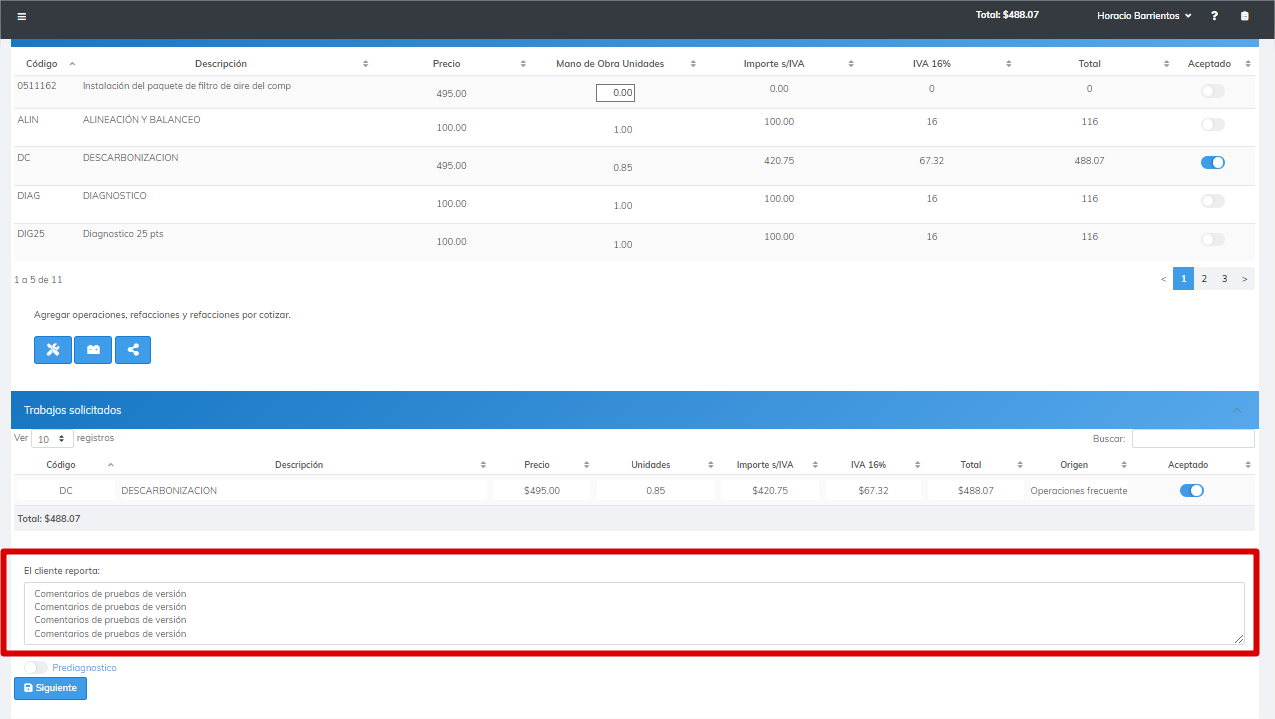Sort top table by Precio sort arrows
The width and height of the screenshot is (1275, 719).
coord(523,64)
